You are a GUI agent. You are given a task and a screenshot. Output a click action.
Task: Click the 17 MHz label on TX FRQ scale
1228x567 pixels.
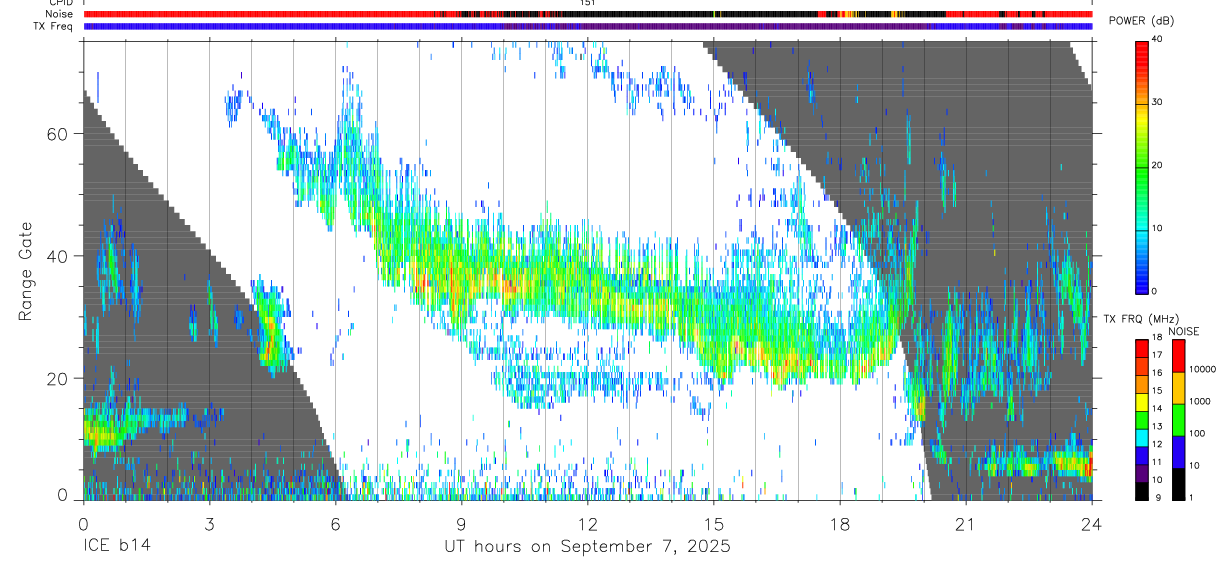pyautogui.click(x=1157, y=355)
